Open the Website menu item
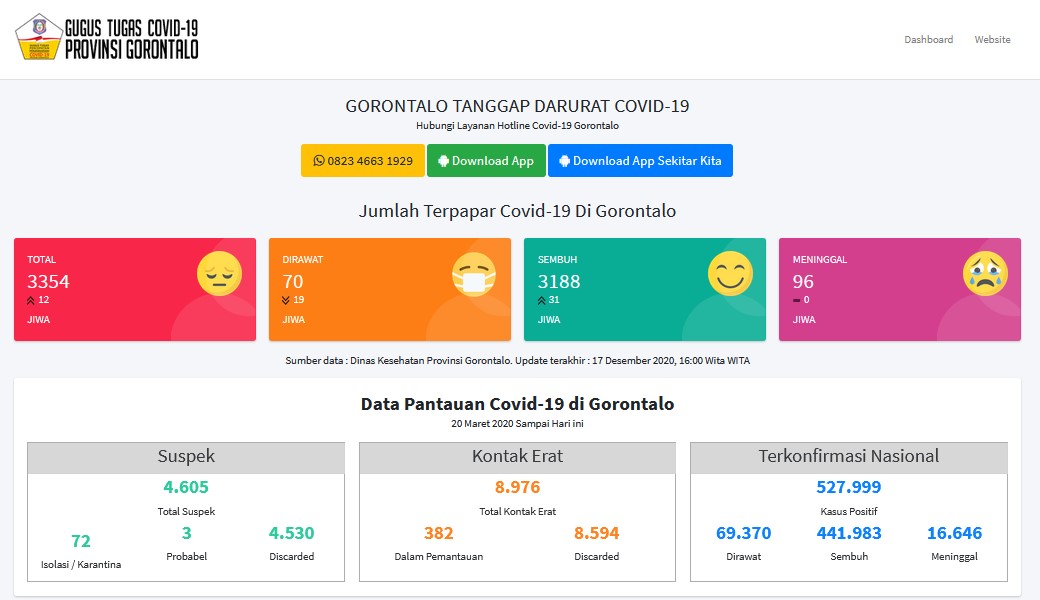This screenshot has height=600, width=1040. [x=992, y=40]
